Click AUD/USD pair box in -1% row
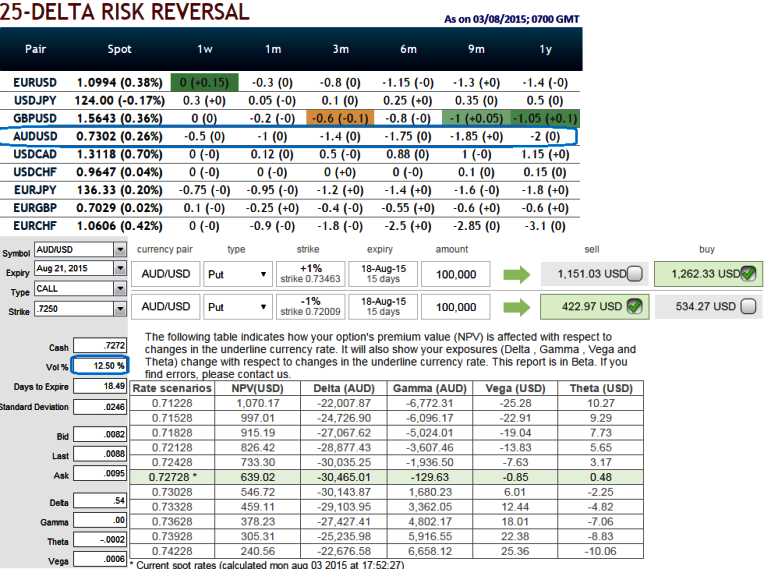 point(166,306)
